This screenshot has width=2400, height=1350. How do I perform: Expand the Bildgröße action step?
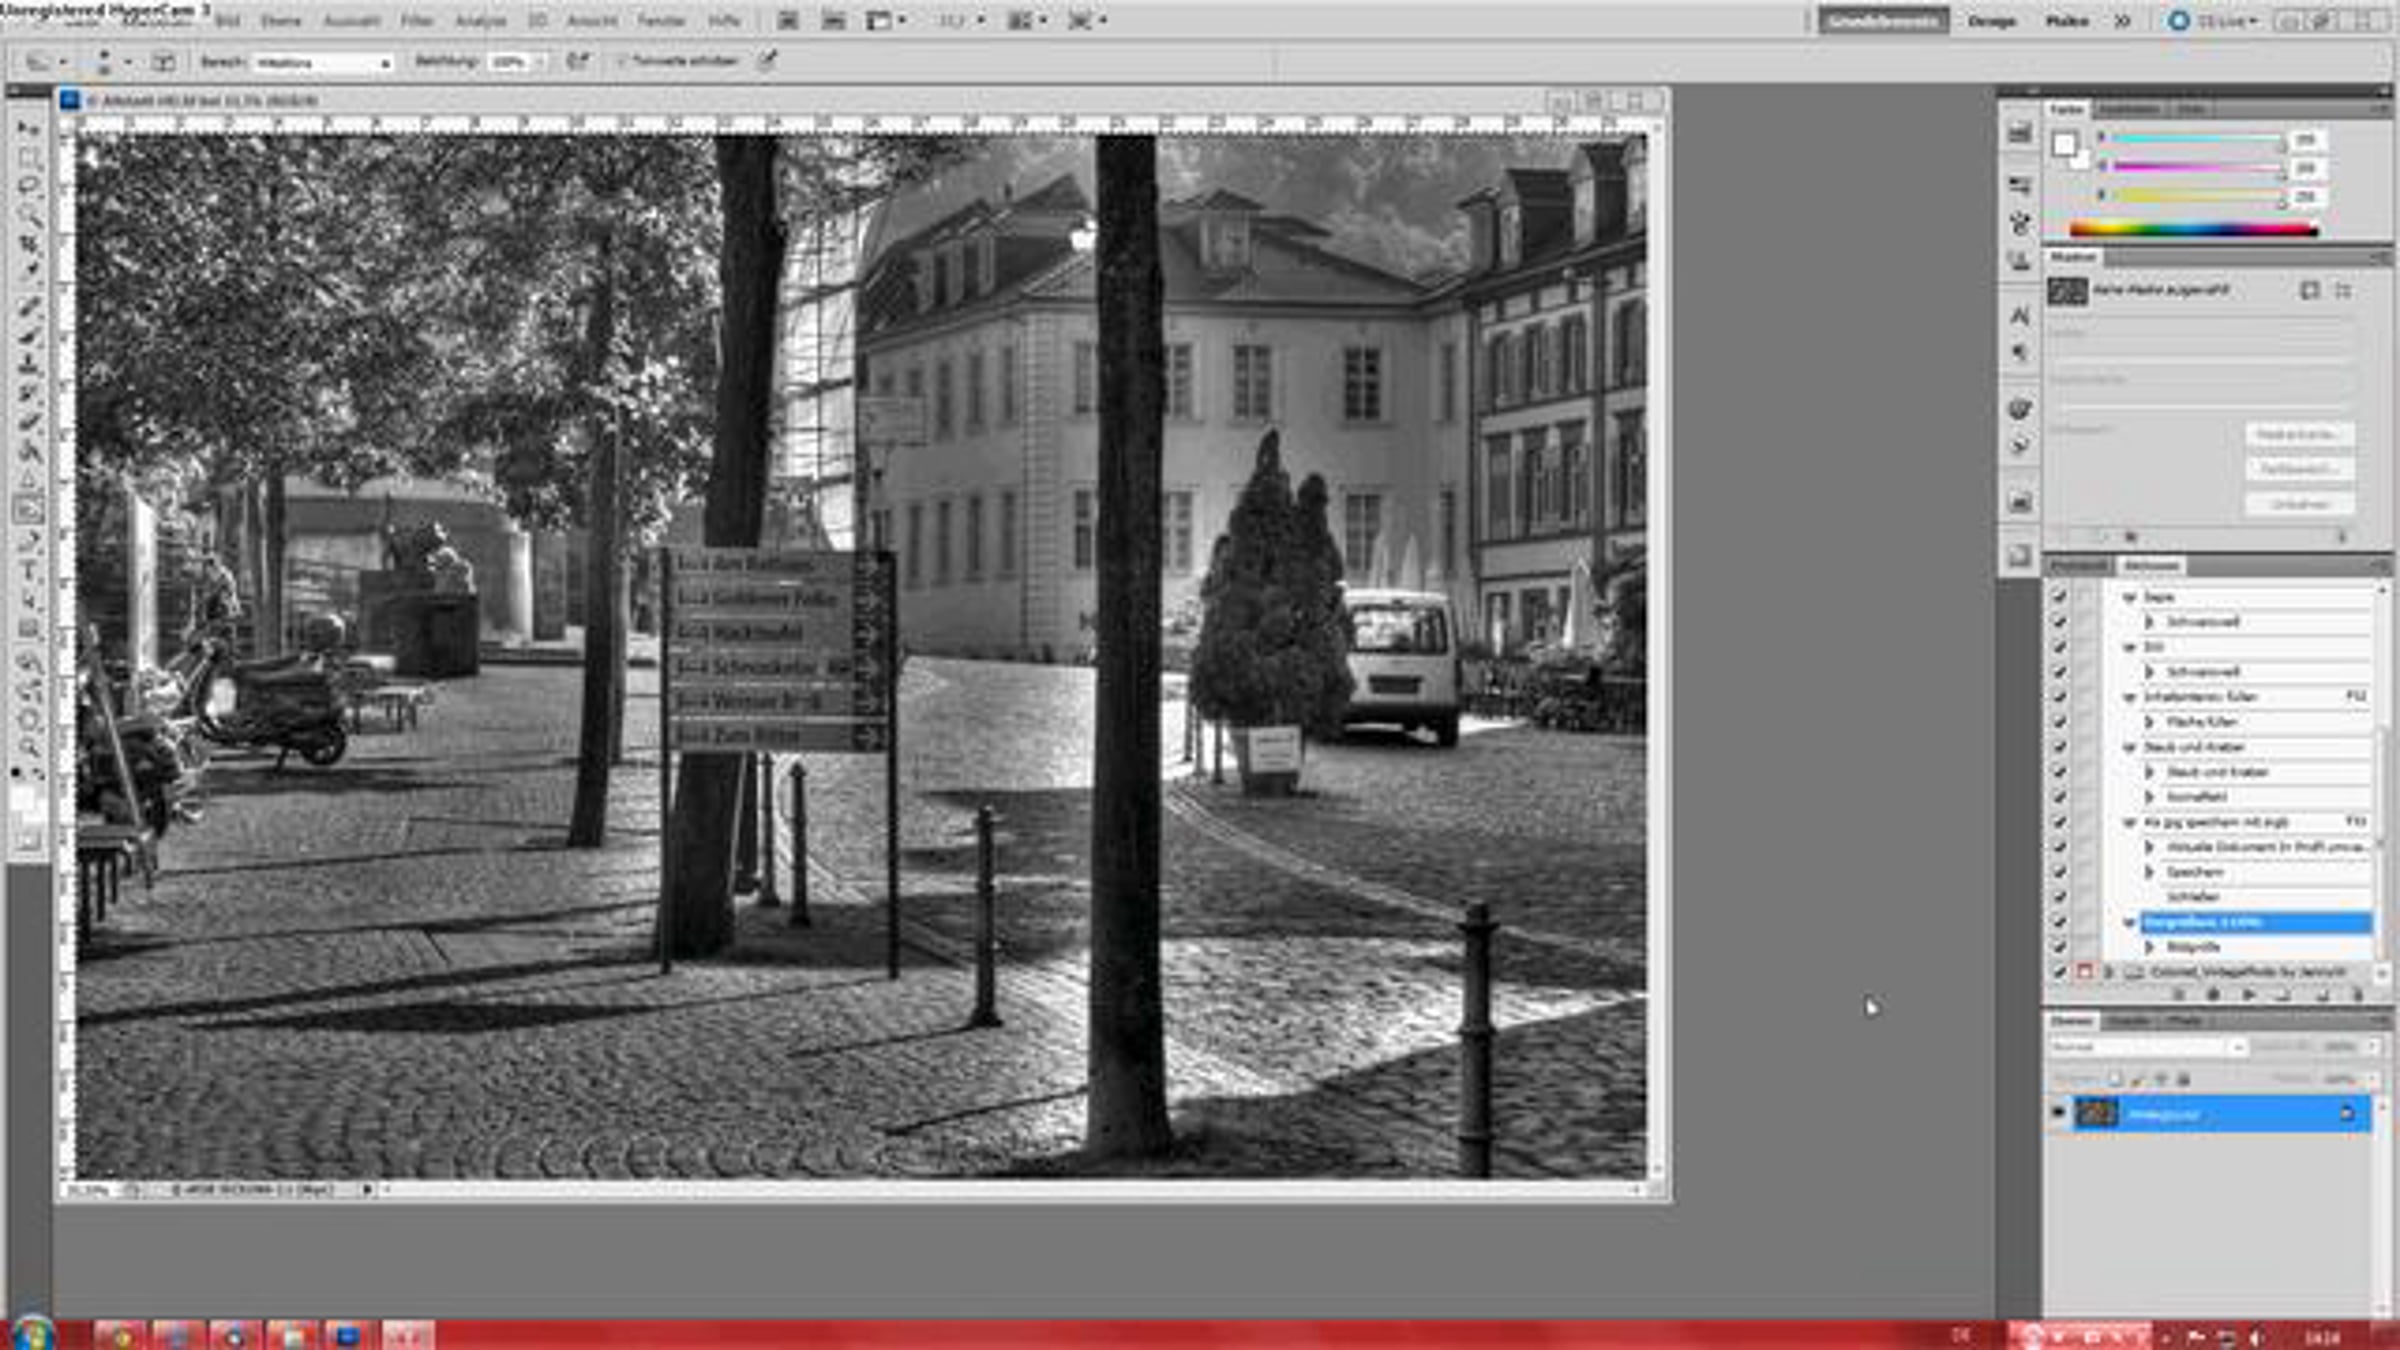[2149, 946]
